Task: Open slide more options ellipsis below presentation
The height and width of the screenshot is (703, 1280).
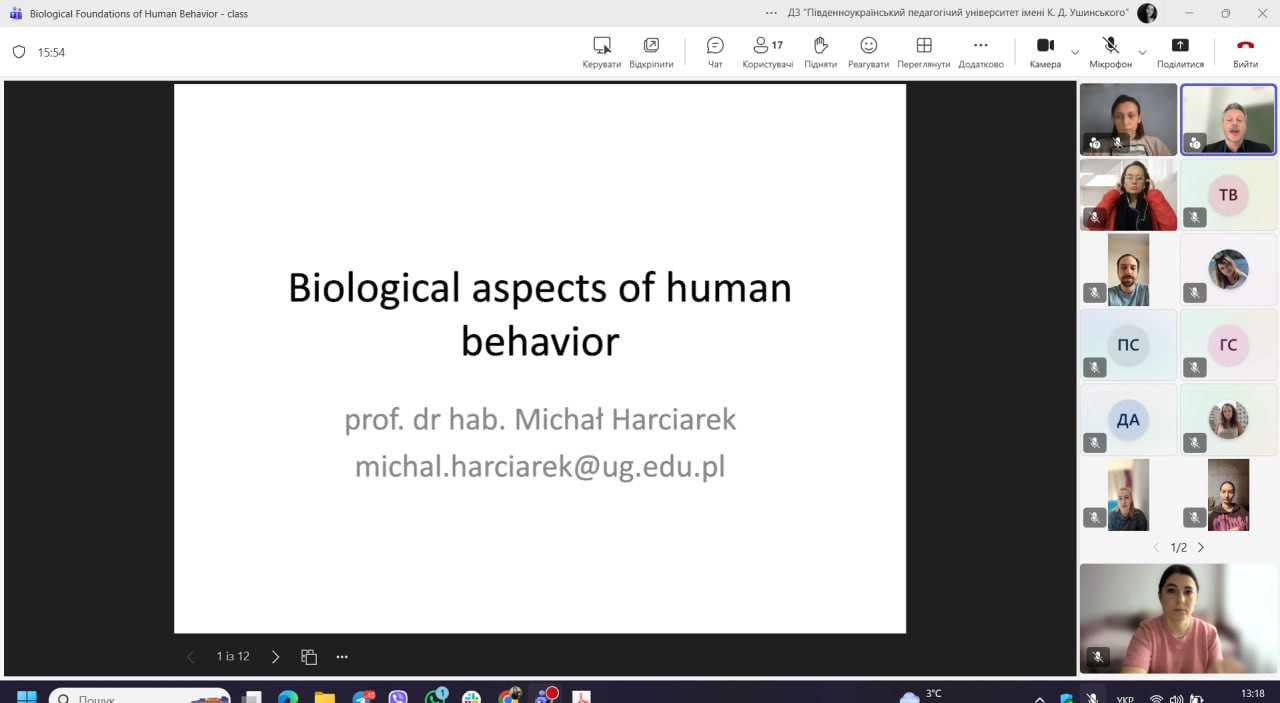Action: 342,657
